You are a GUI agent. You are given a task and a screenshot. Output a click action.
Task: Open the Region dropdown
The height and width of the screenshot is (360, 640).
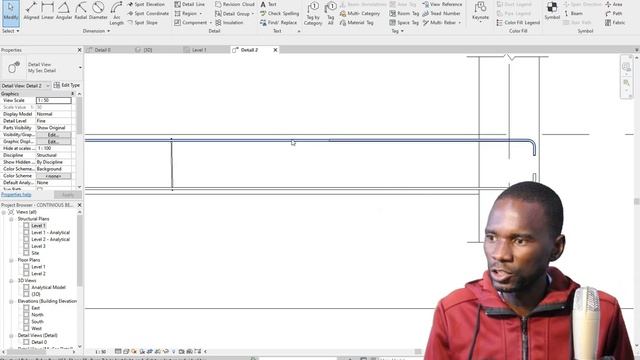200,13
